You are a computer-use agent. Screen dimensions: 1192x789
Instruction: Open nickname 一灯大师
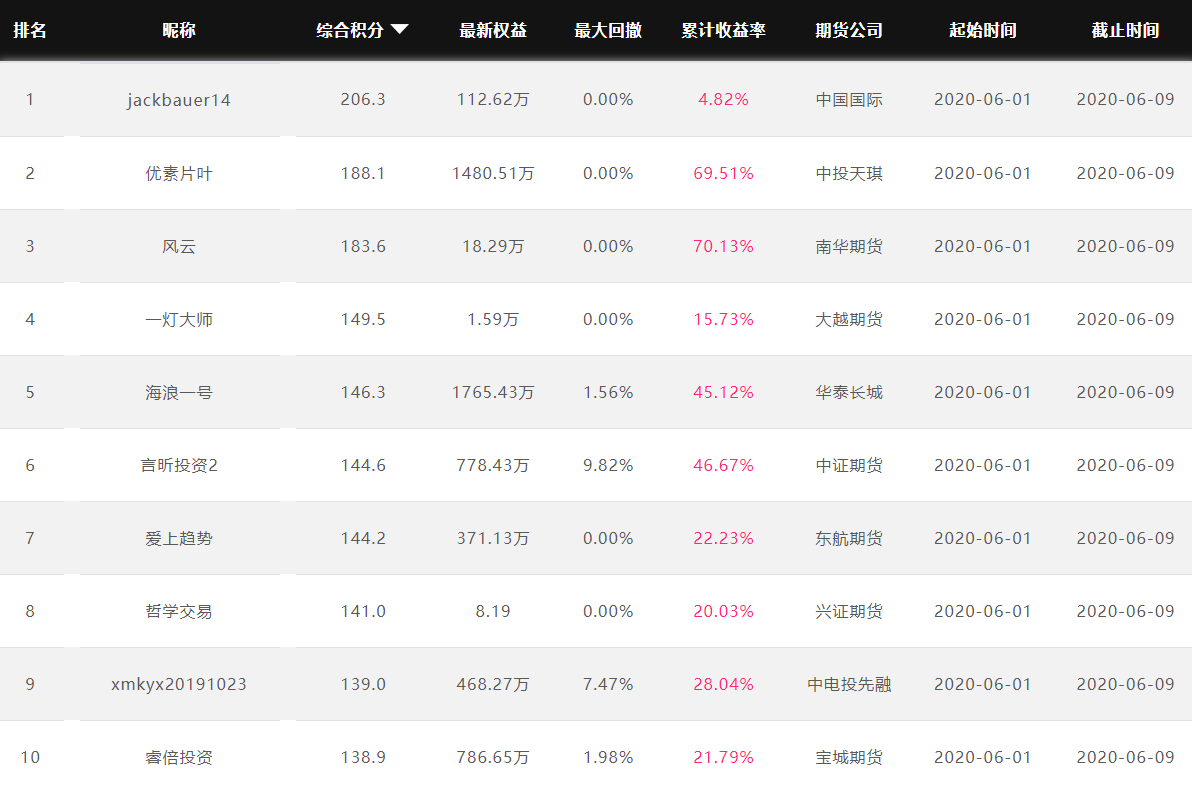(x=179, y=319)
